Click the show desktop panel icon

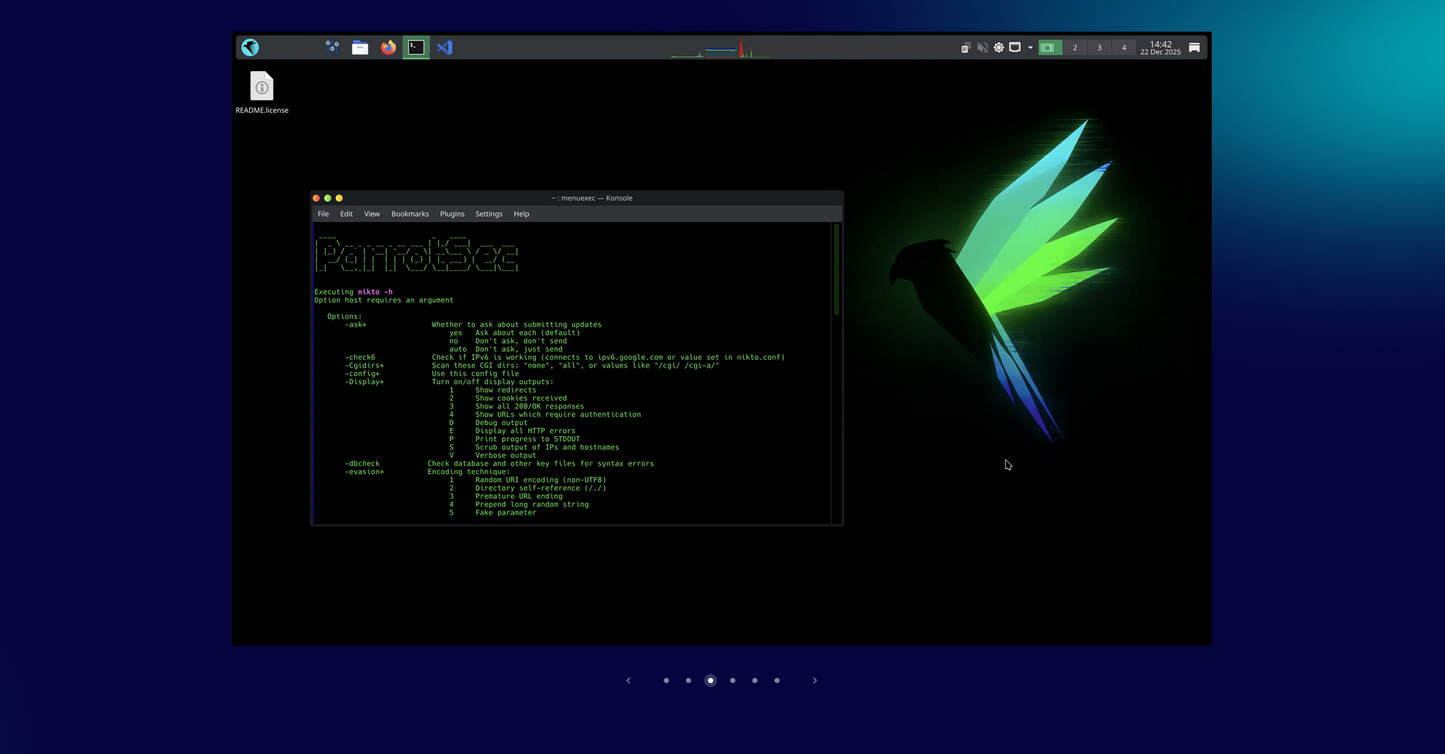pos(1194,47)
